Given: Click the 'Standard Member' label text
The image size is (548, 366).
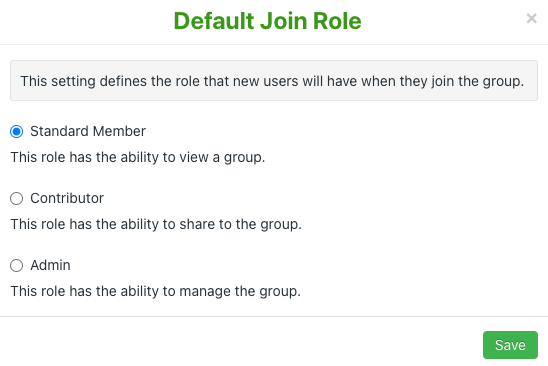Looking at the screenshot, I should pyautogui.click(x=88, y=131).
